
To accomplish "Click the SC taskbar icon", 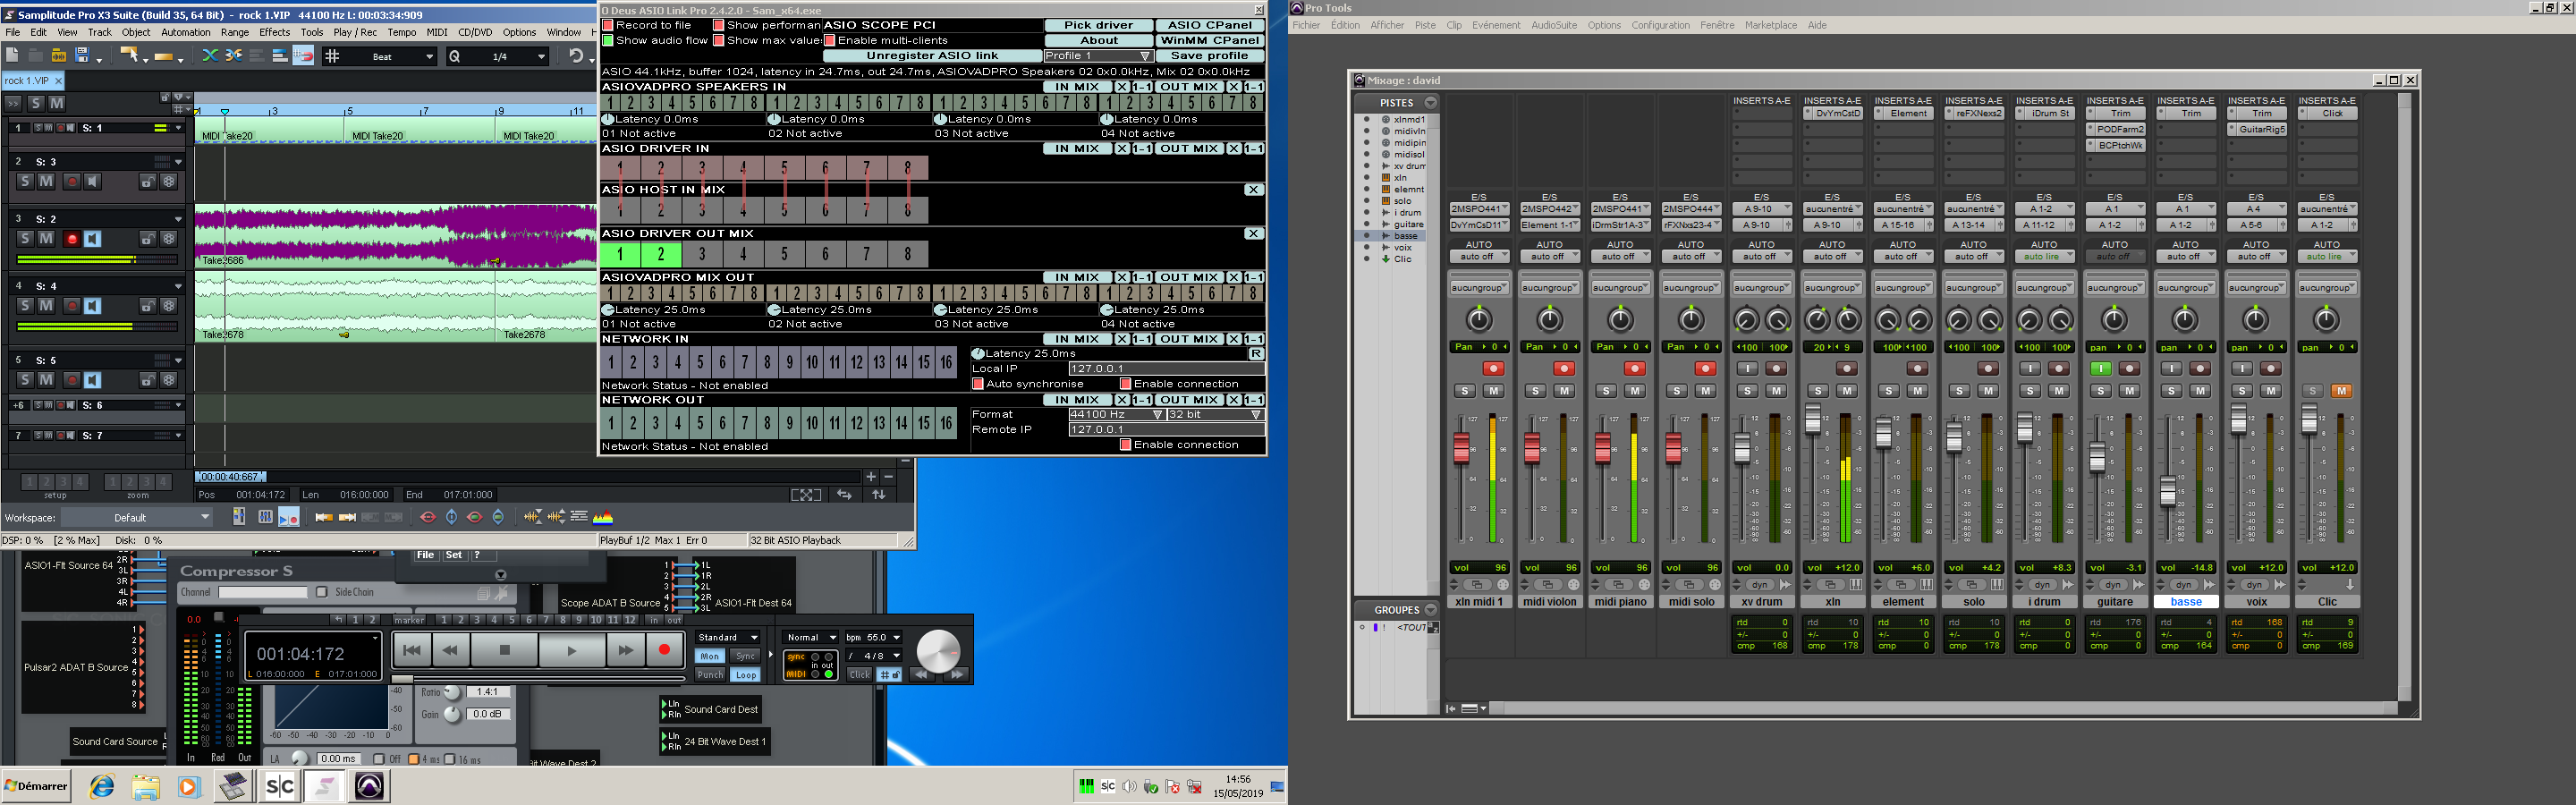I will pyautogui.click(x=280, y=786).
